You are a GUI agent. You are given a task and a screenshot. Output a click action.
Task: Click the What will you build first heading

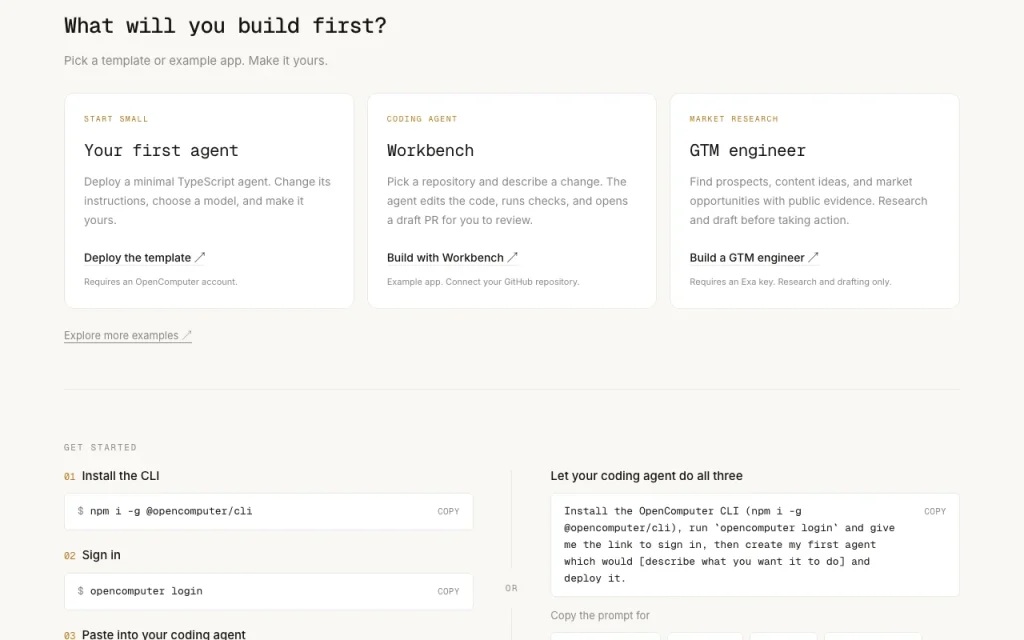[x=225, y=26]
